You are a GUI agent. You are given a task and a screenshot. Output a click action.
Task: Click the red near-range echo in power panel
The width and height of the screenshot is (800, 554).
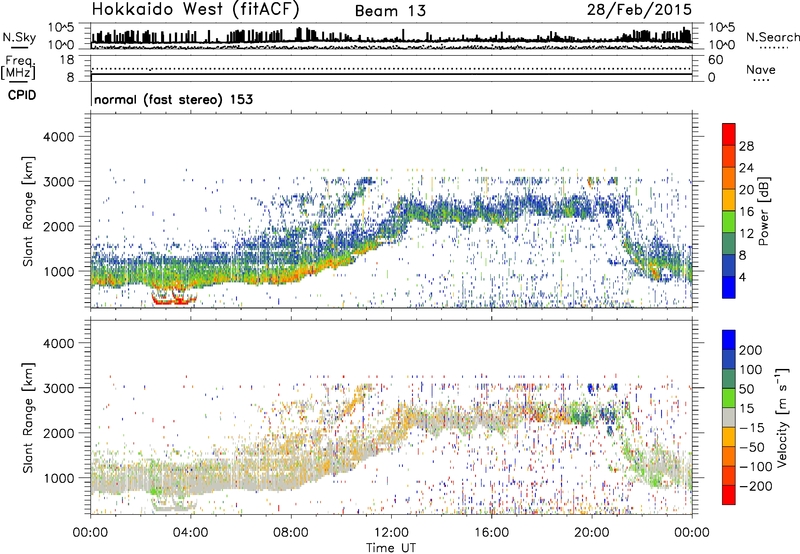point(173,299)
